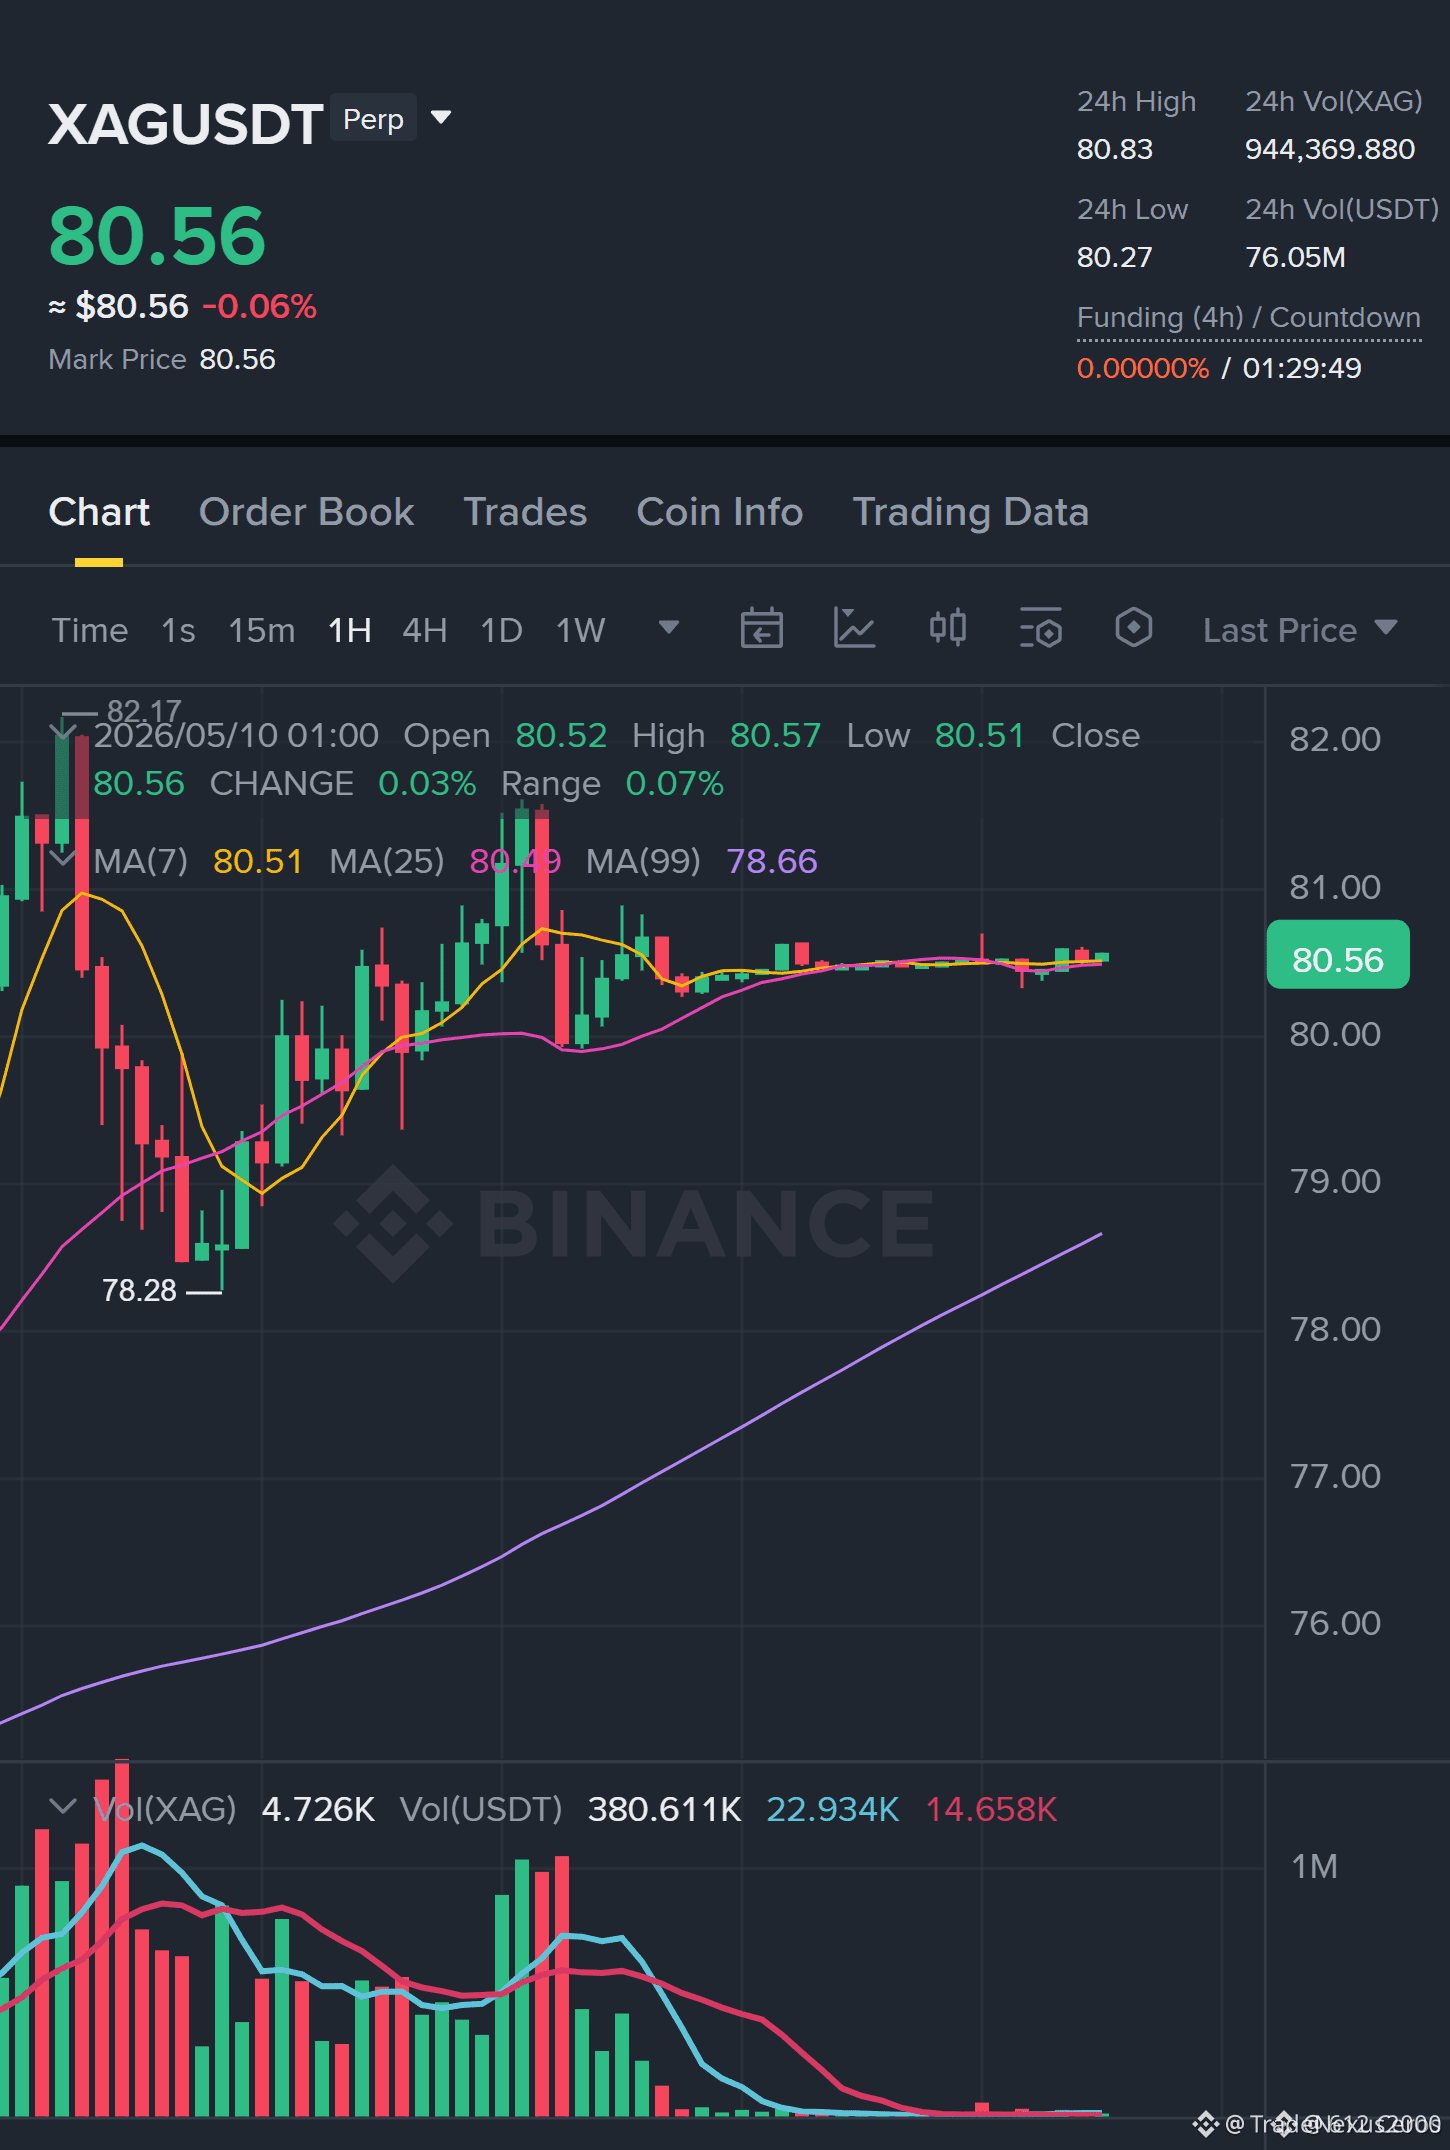Open the Last Price dropdown
Viewport: 1450px width, 2150px height.
(1300, 630)
